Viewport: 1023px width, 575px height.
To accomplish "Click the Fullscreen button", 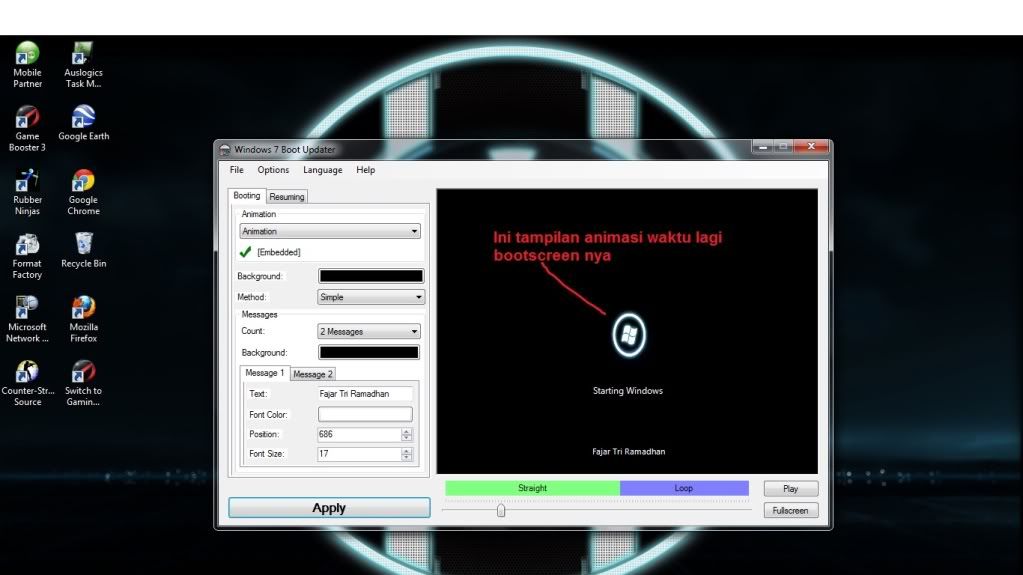I will [x=791, y=510].
